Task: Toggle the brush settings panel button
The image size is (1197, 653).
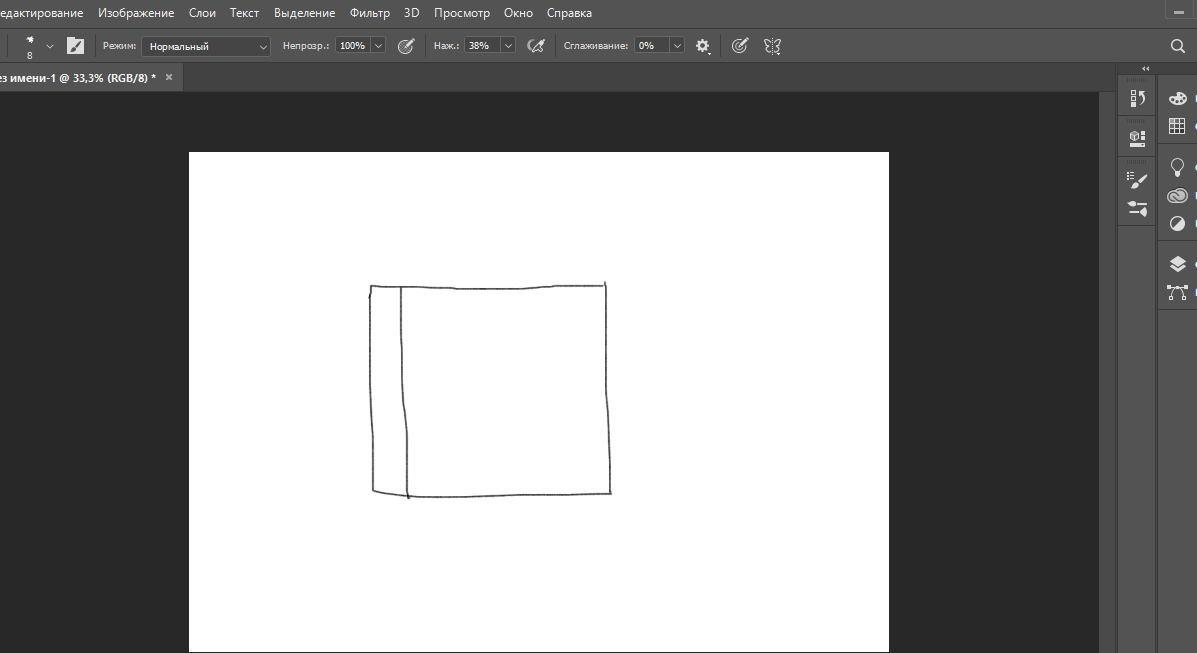Action: 75,46
